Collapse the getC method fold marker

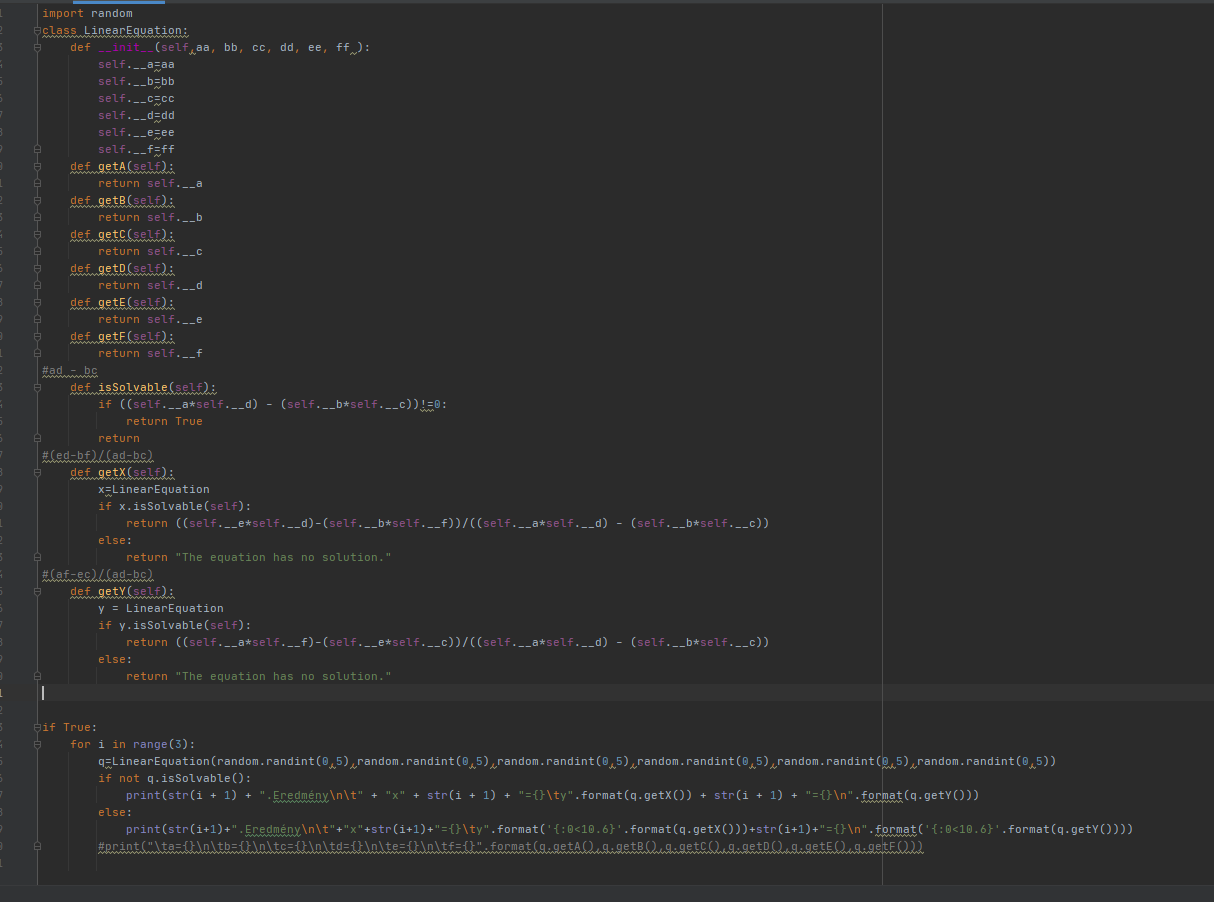click(37, 234)
